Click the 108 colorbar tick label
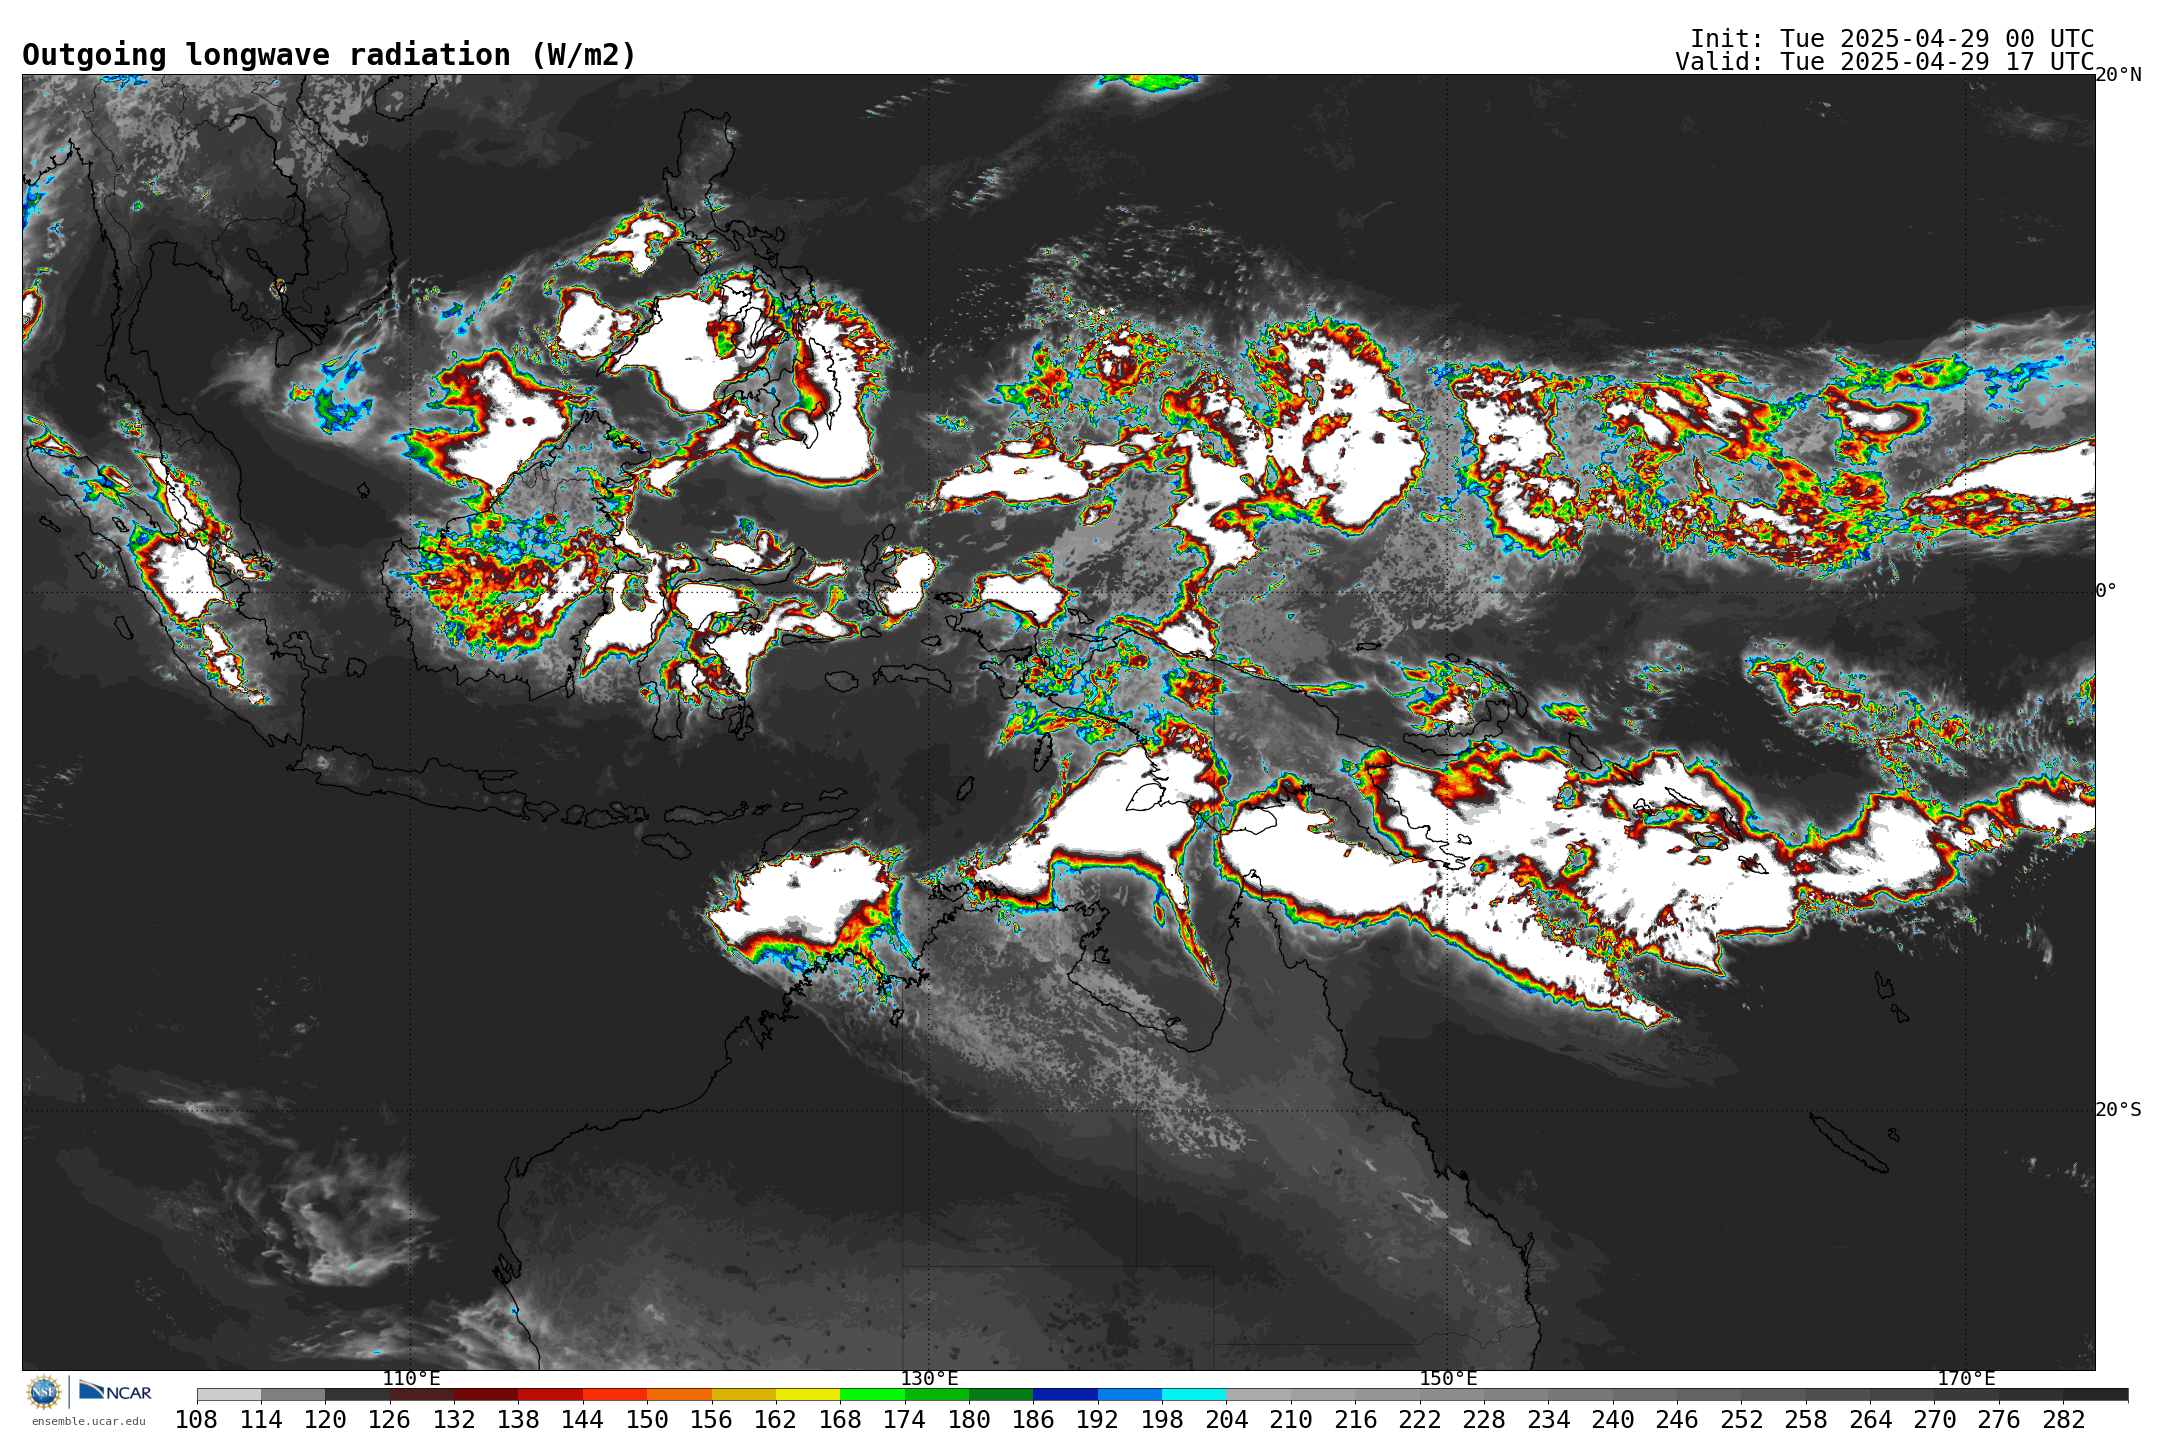The height and width of the screenshot is (1433, 2160). (x=196, y=1420)
